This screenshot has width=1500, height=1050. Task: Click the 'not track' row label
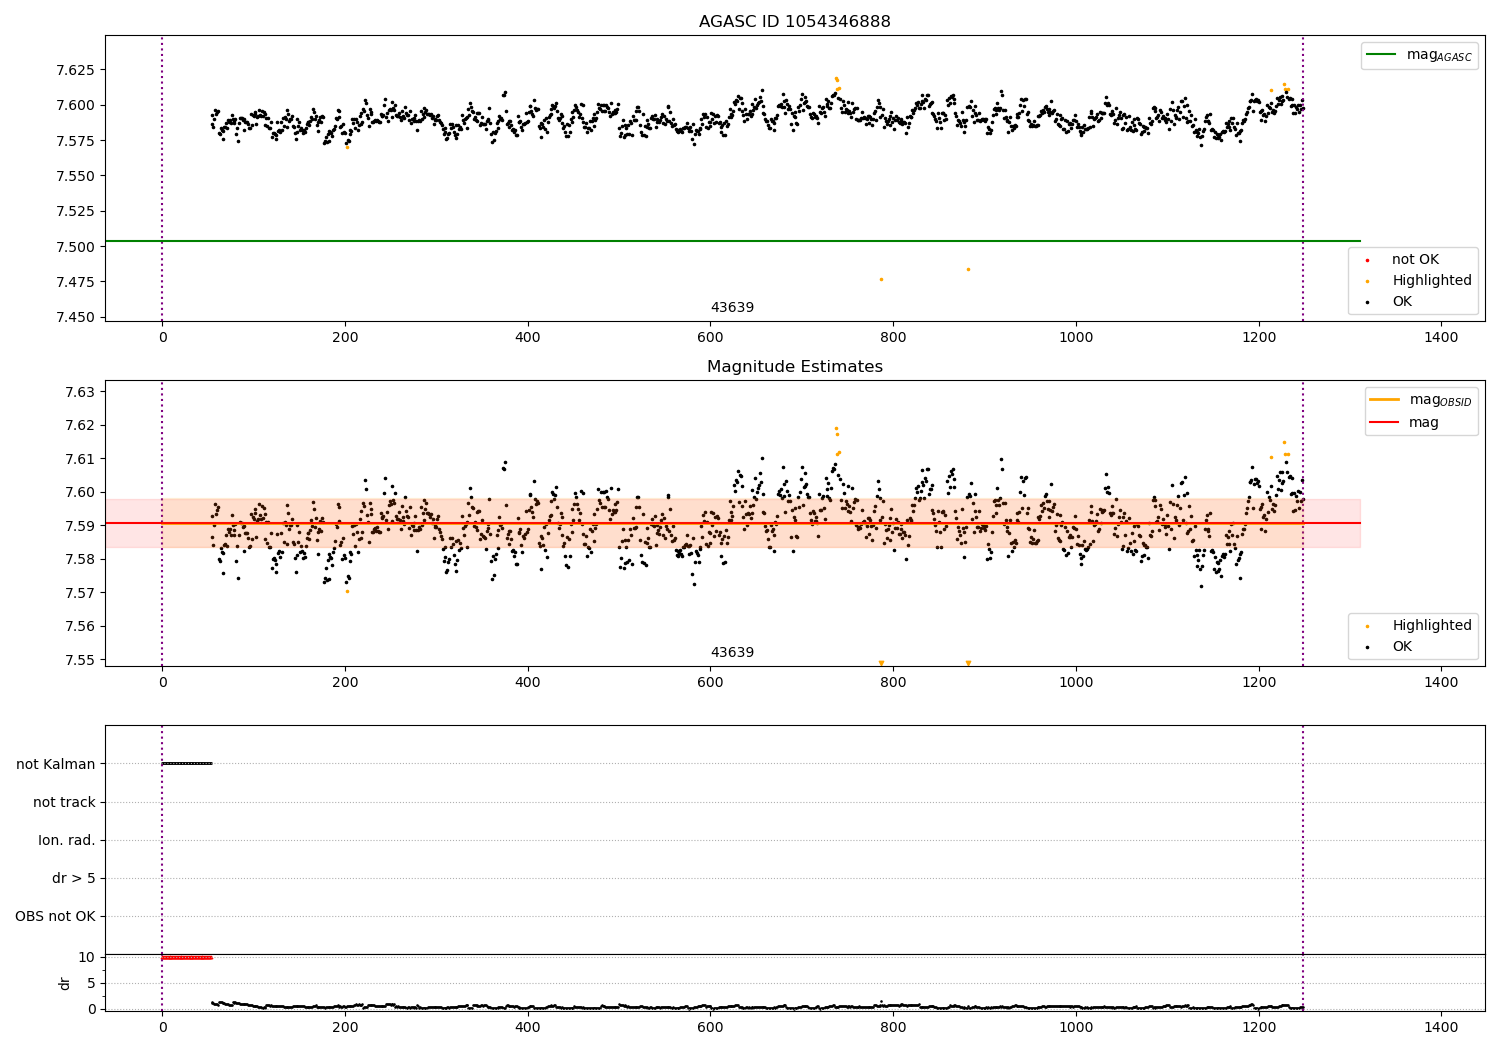point(64,803)
